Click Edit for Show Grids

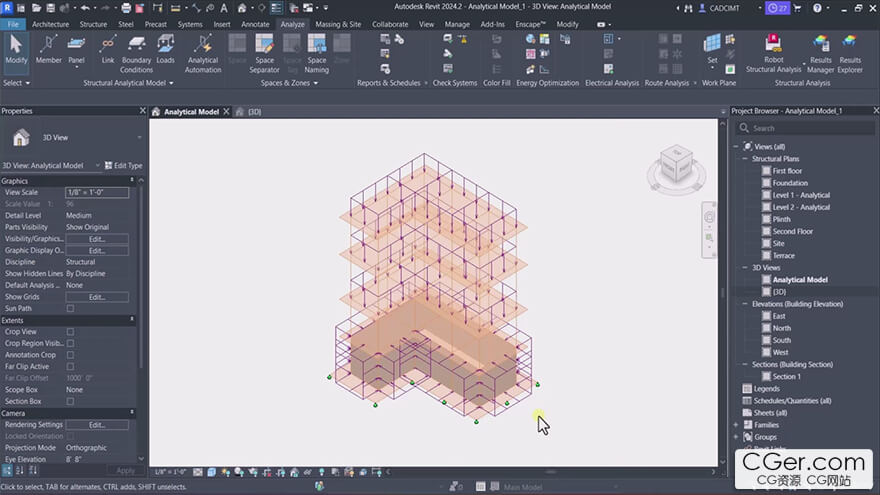[x=97, y=297]
